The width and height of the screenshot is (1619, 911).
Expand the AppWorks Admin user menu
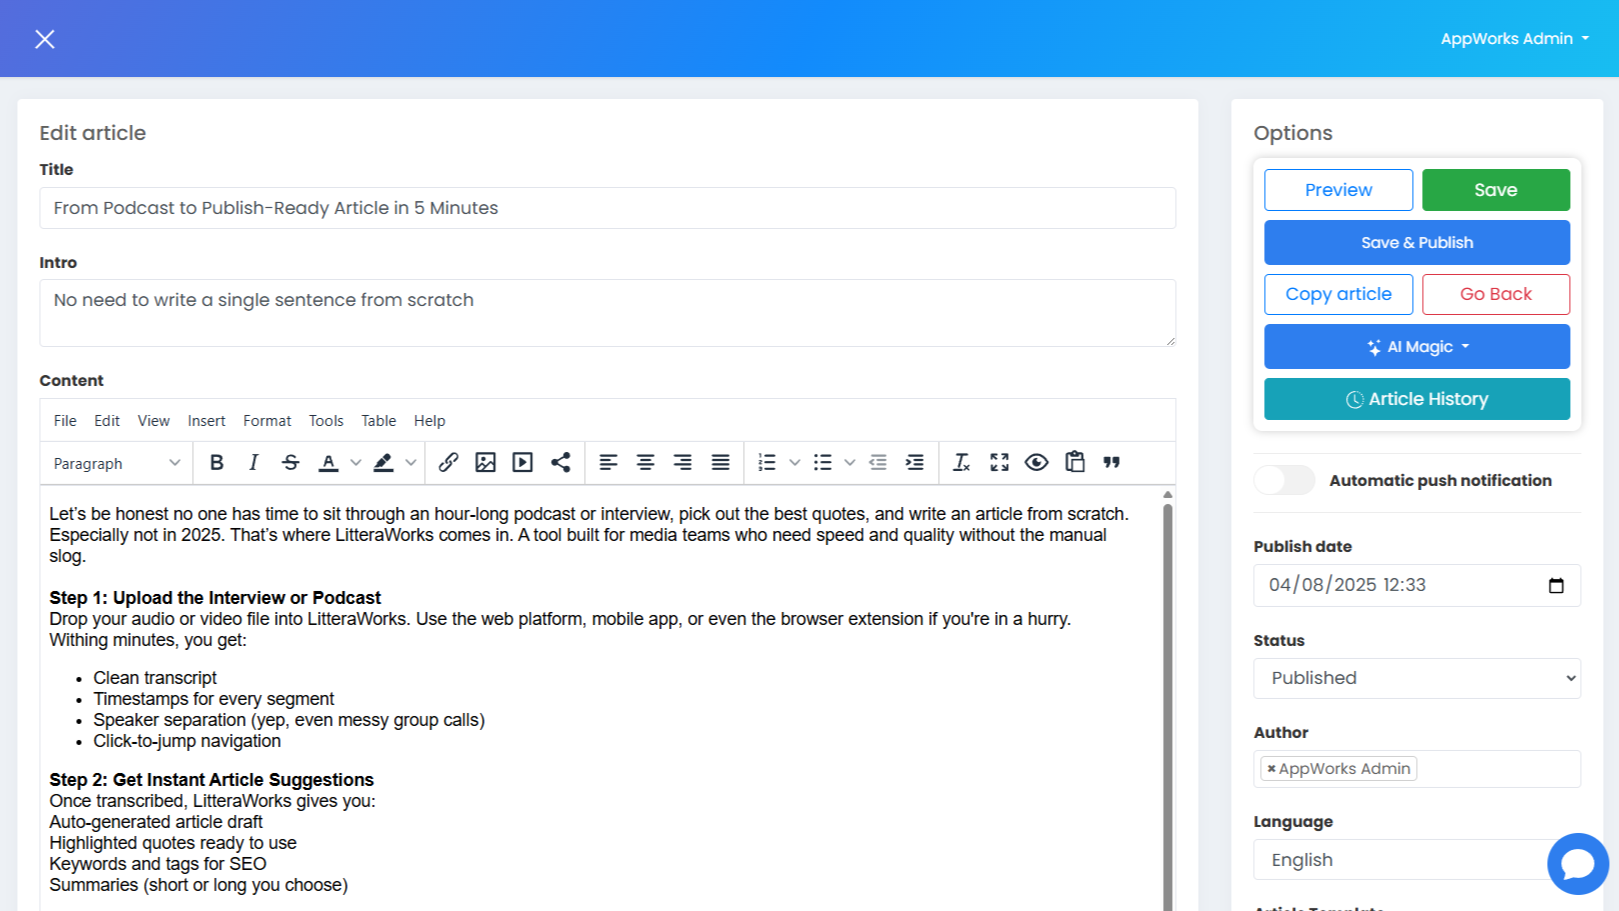pos(1513,39)
